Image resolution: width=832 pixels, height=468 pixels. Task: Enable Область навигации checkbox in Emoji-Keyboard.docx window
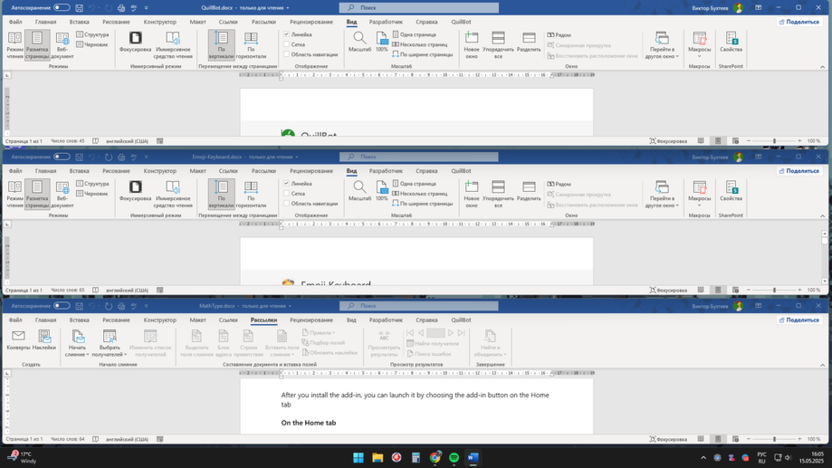pos(287,203)
